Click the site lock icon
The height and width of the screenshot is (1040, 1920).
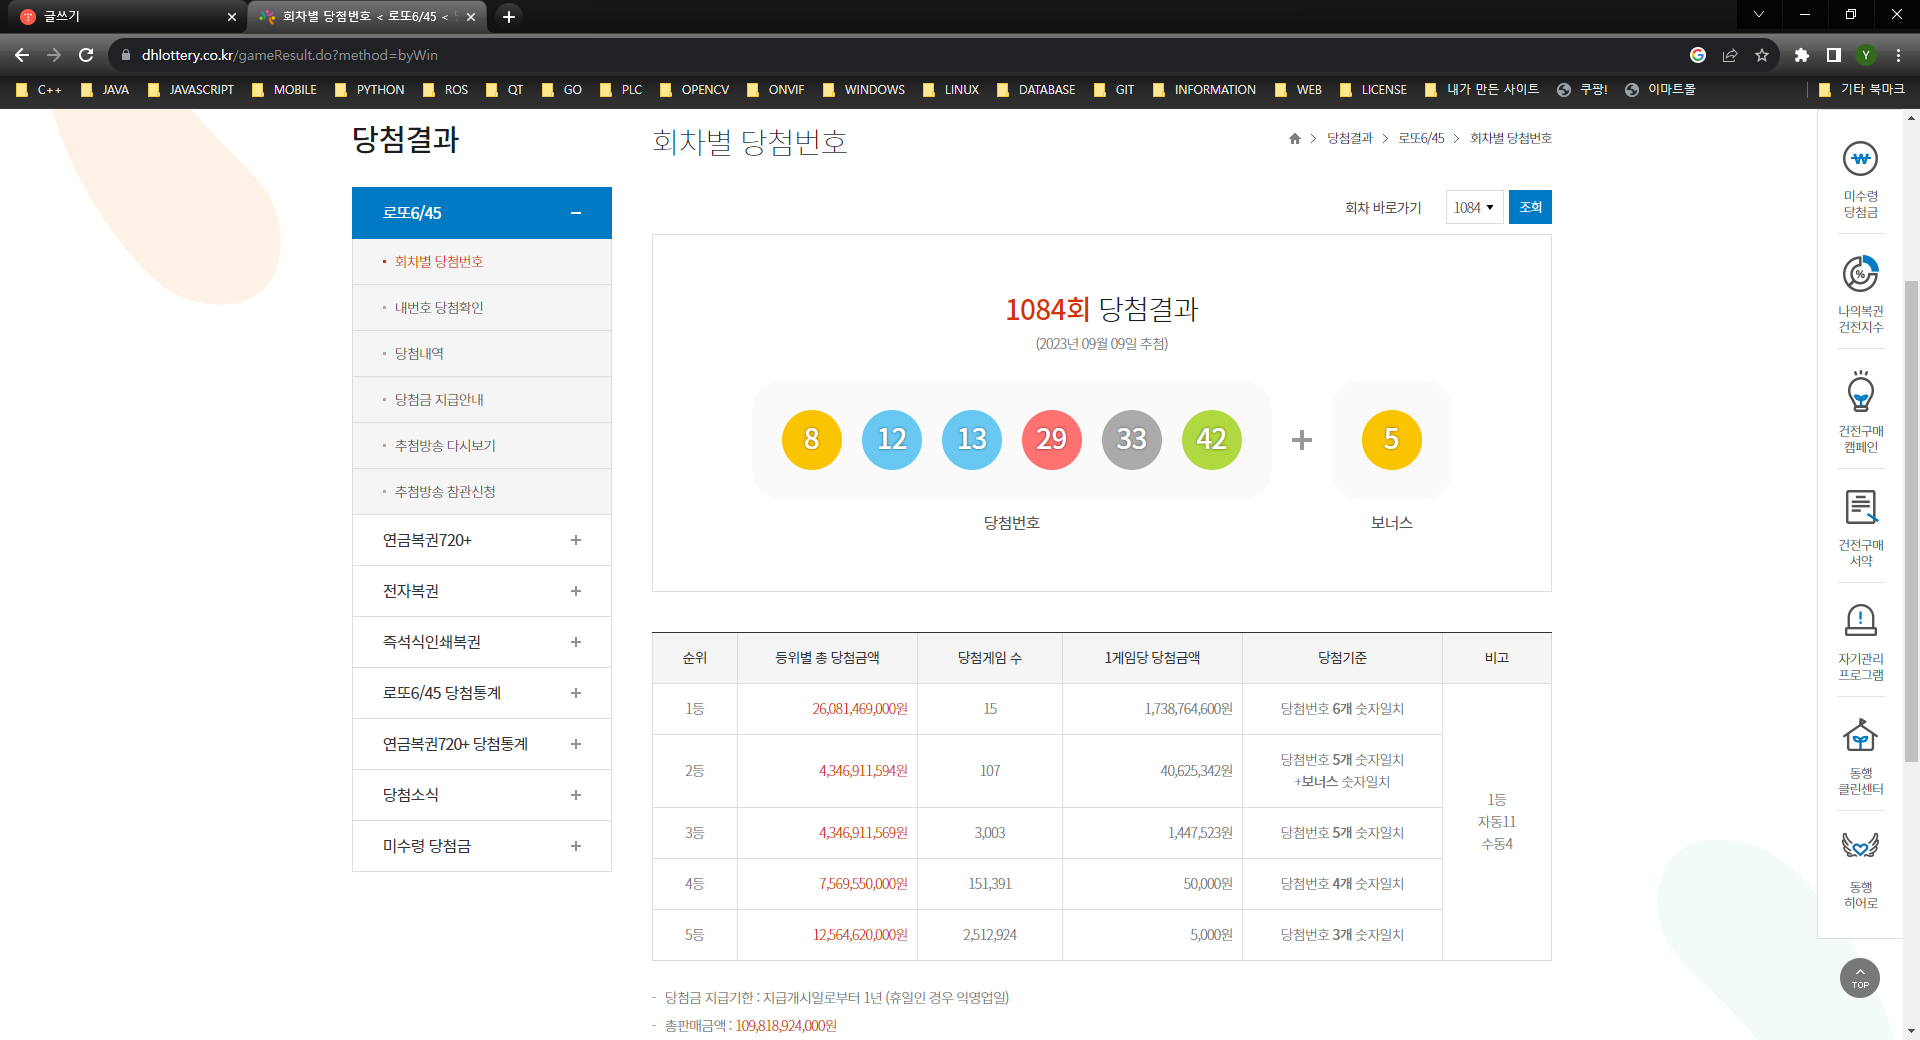(x=125, y=55)
